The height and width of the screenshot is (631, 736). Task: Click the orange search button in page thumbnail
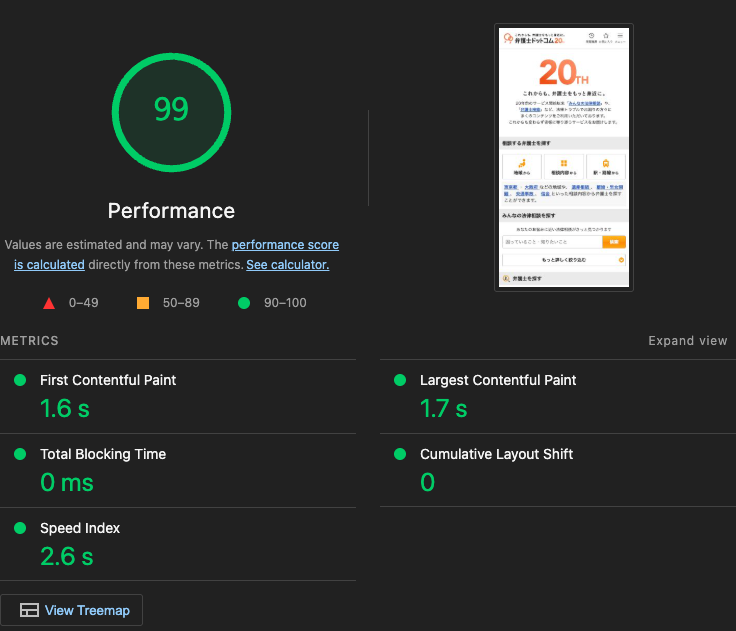pyautogui.click(x=613, y=241)
